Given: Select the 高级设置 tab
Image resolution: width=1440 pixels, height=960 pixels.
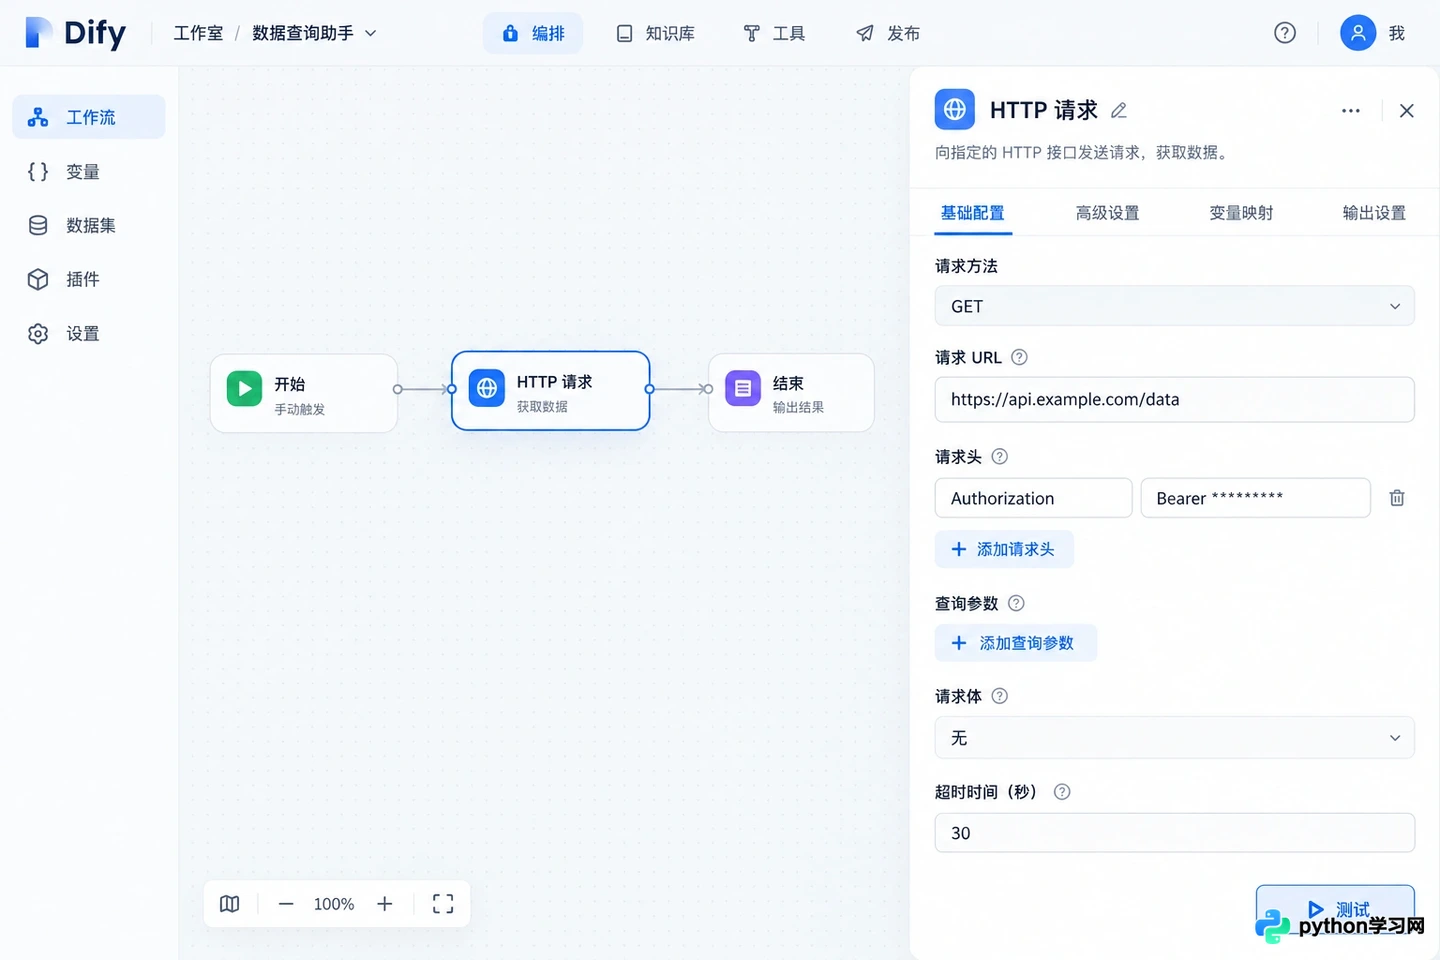Looking at the screenshot, I should pos(1107,213).
